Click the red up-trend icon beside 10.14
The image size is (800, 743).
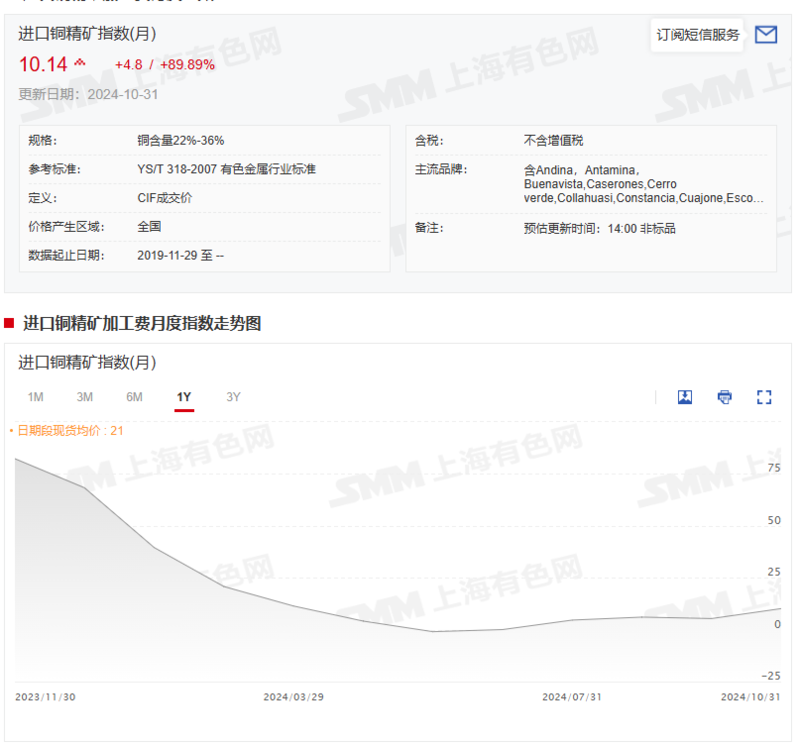point(80,64)
